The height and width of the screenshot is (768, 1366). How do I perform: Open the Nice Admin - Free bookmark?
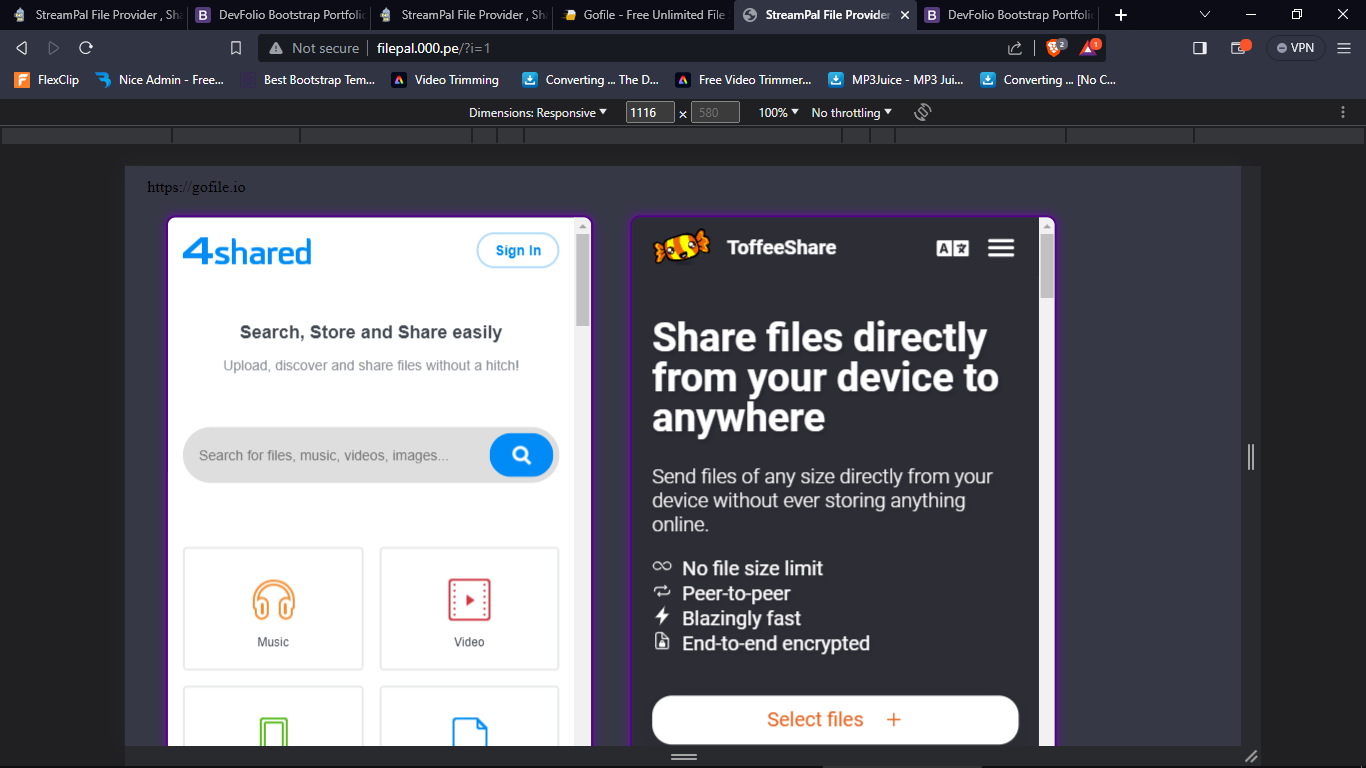click(x=159, y=80)
